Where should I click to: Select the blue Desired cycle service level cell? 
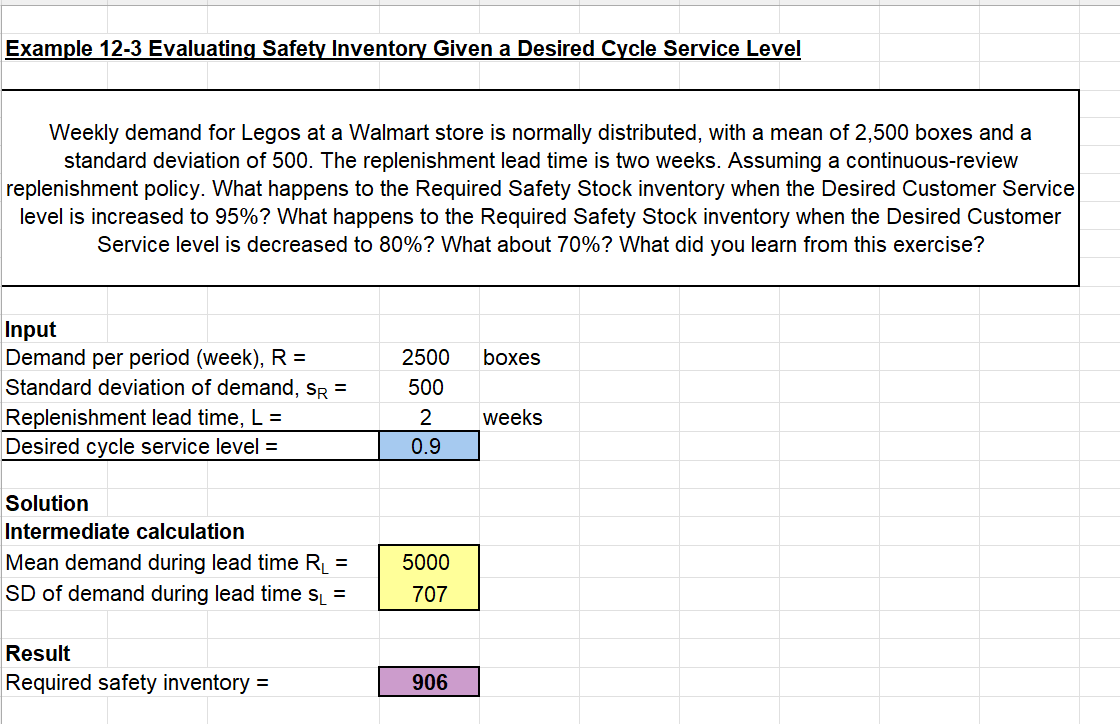[x=428, y=446]
